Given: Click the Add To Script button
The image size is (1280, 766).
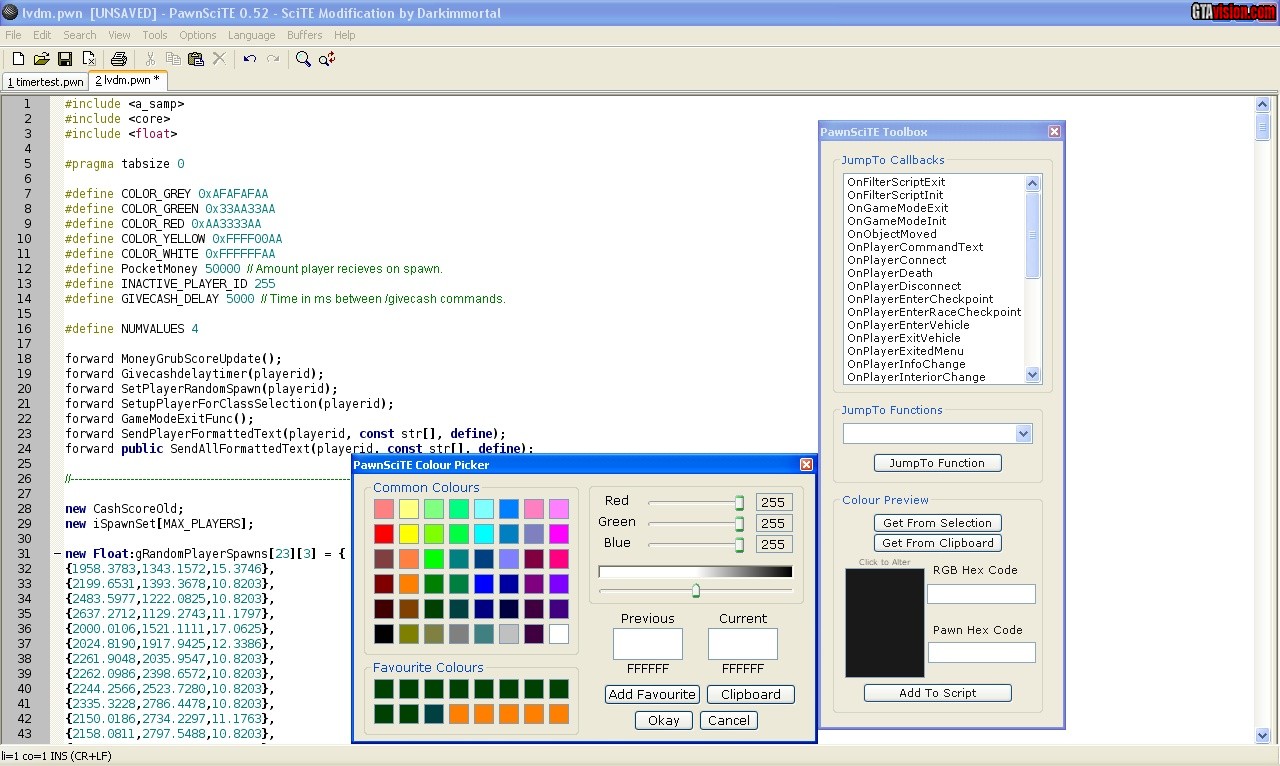Looking at the screenshot, I should (x=938, y=693).
